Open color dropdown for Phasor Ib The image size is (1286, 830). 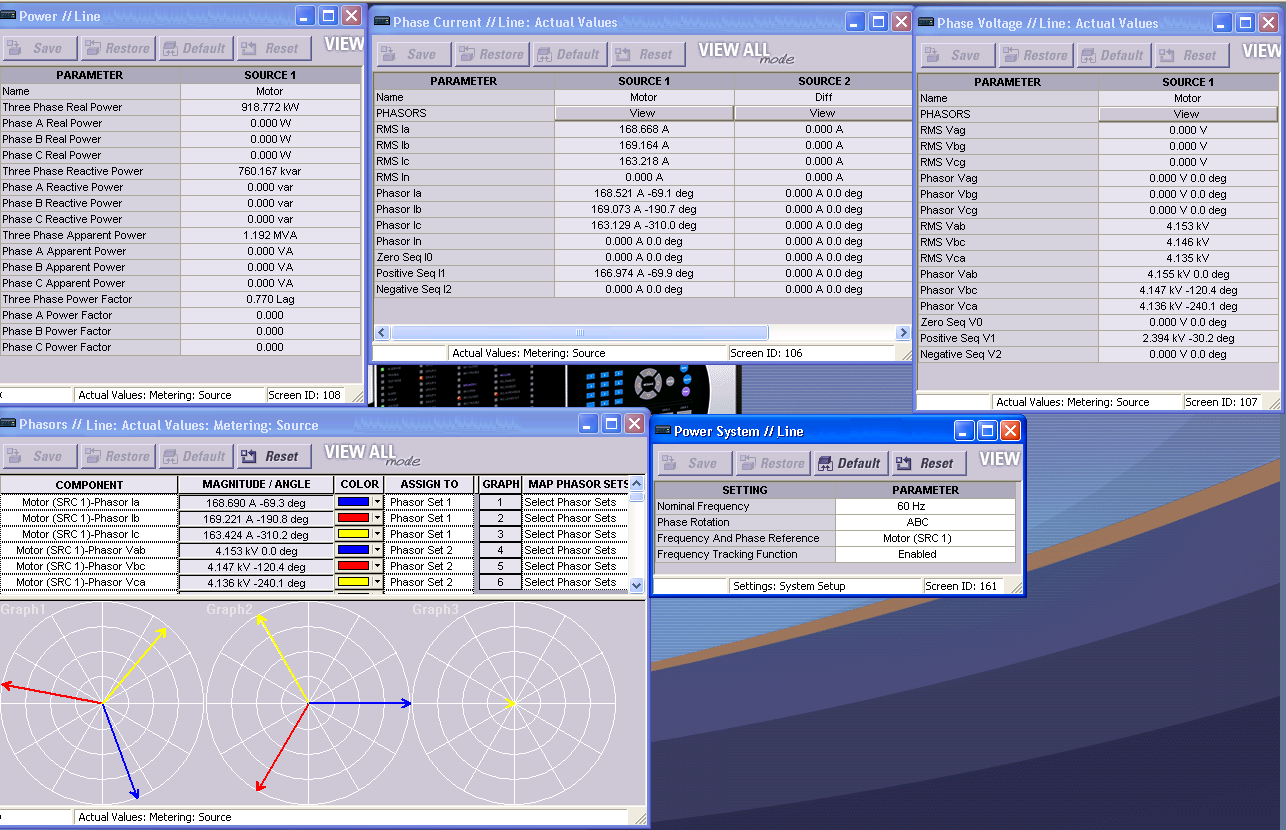(378, 518)
